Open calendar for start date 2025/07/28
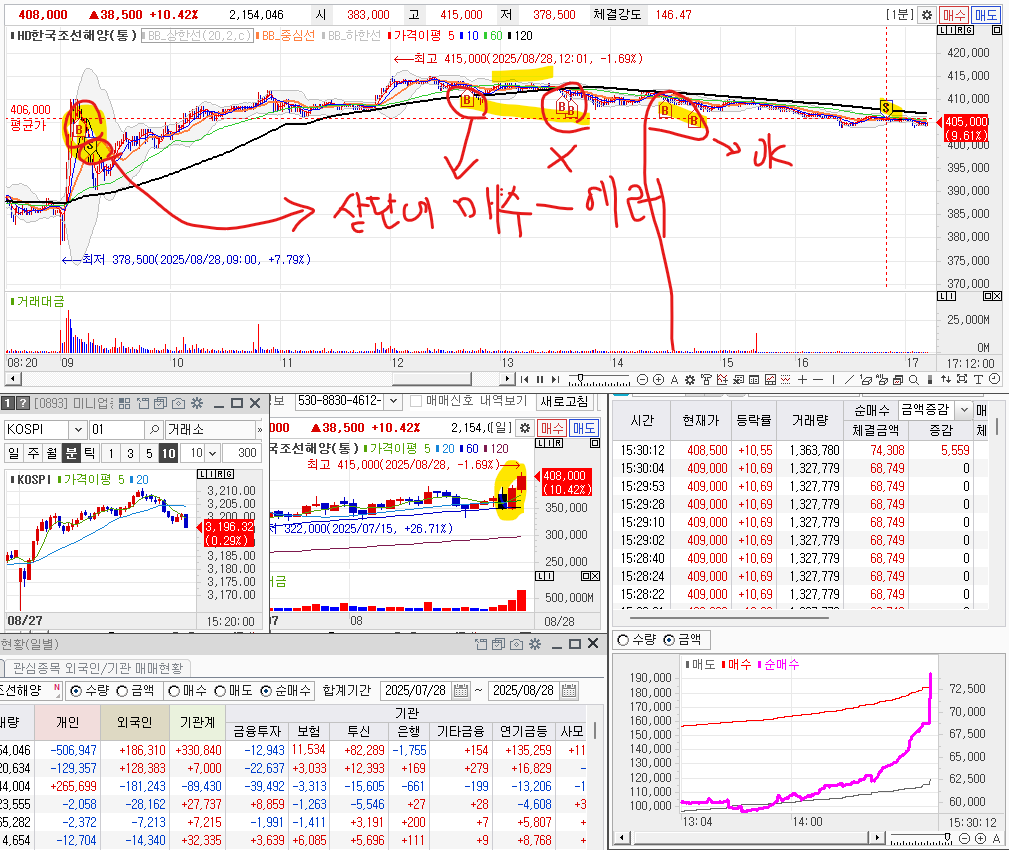 pyautogui.click(x=461, y=691)
